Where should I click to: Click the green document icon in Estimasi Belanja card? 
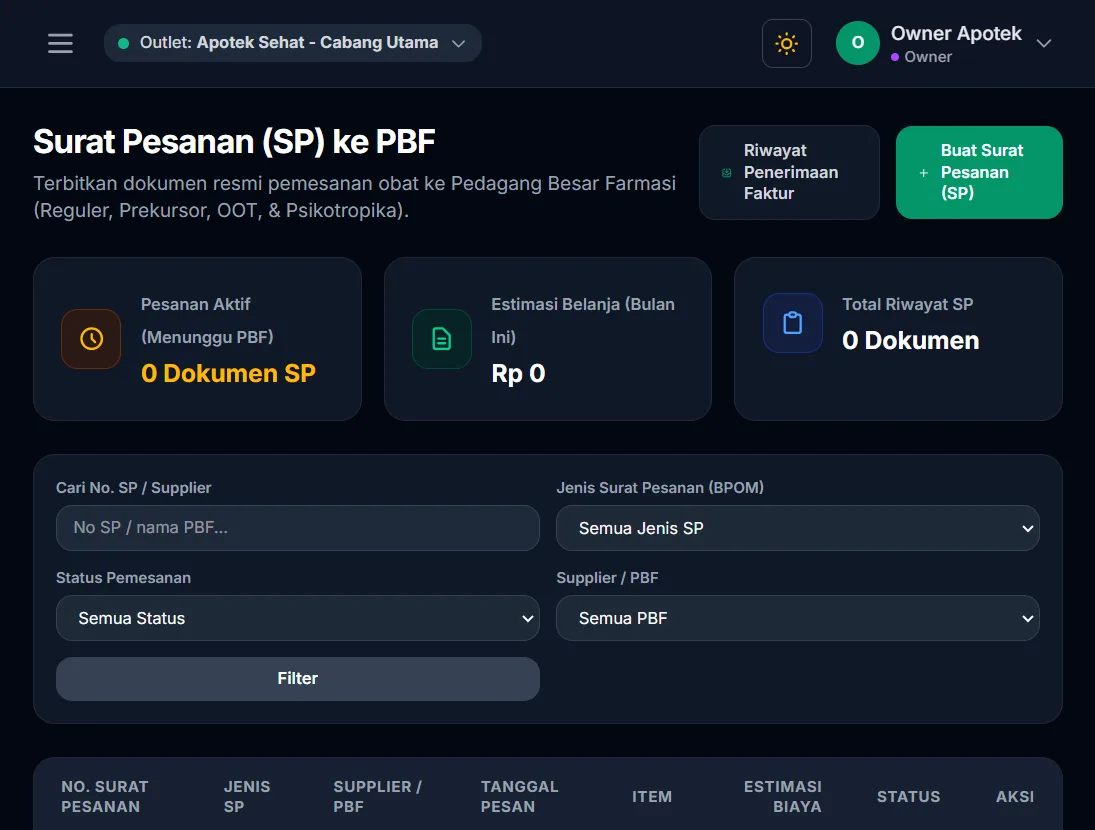[x=442, y=339]
